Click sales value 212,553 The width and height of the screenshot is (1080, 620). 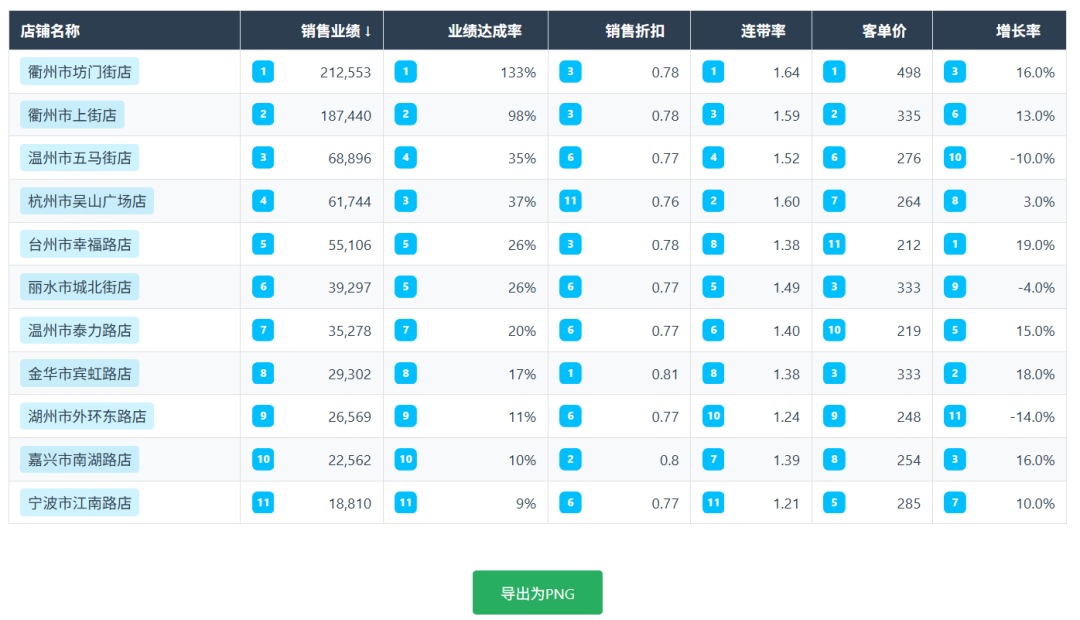coord(345,72)
